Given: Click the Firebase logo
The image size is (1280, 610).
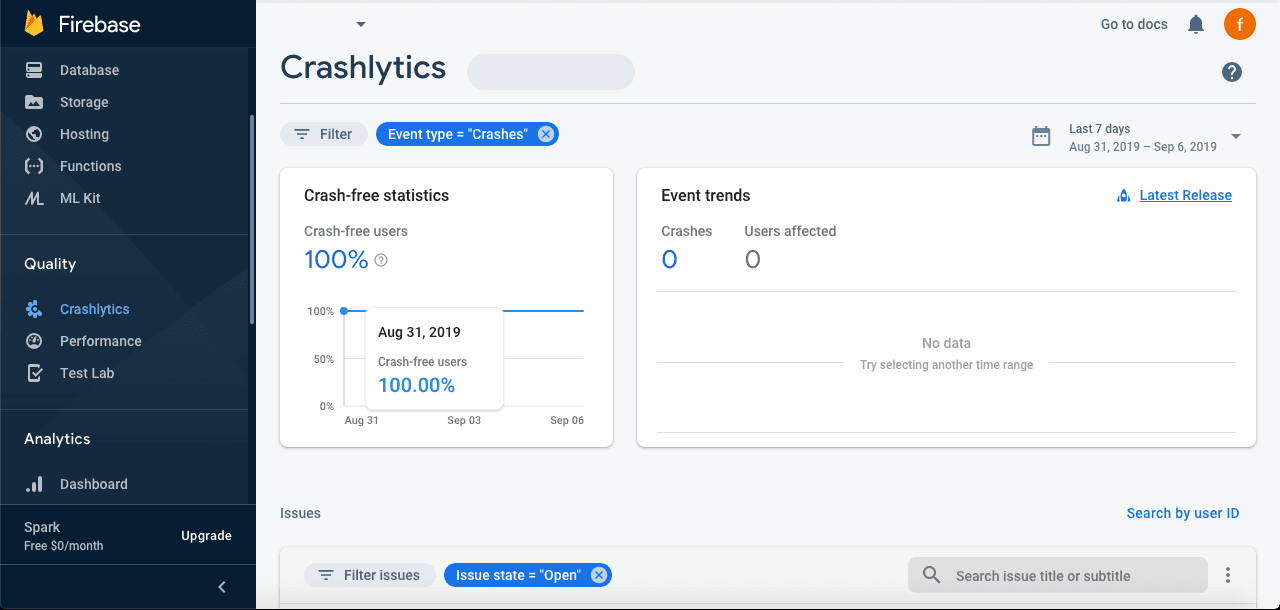Looking at the screenshot, I should (34, 24).
